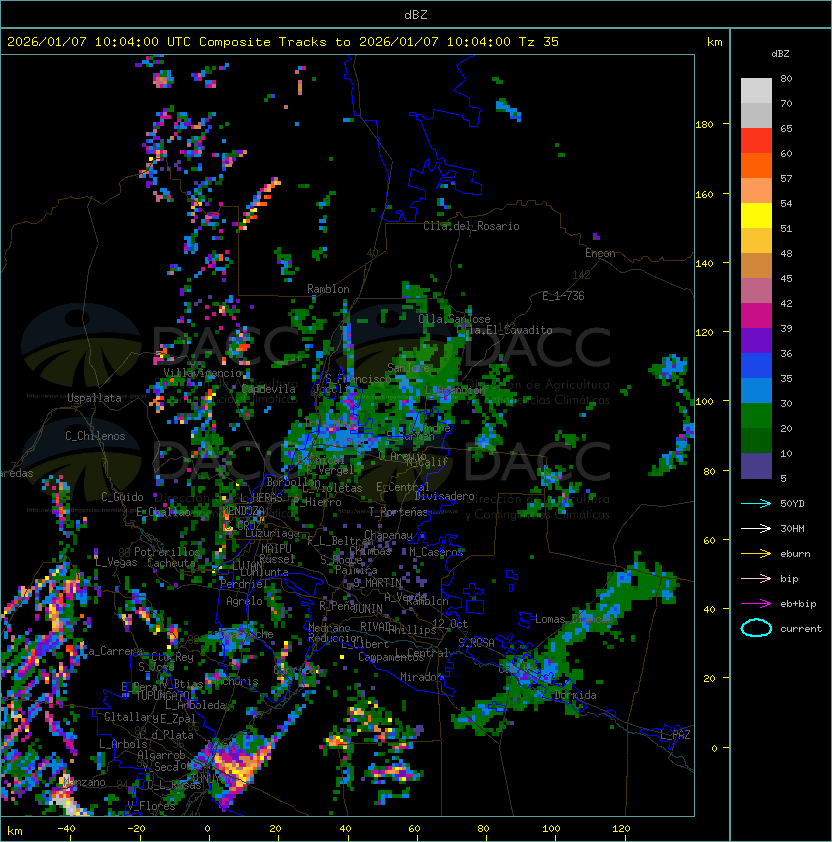832x842 pixels.
Task: Pick the dark orange 57-60 dBZ swatch
Action: 756,165
